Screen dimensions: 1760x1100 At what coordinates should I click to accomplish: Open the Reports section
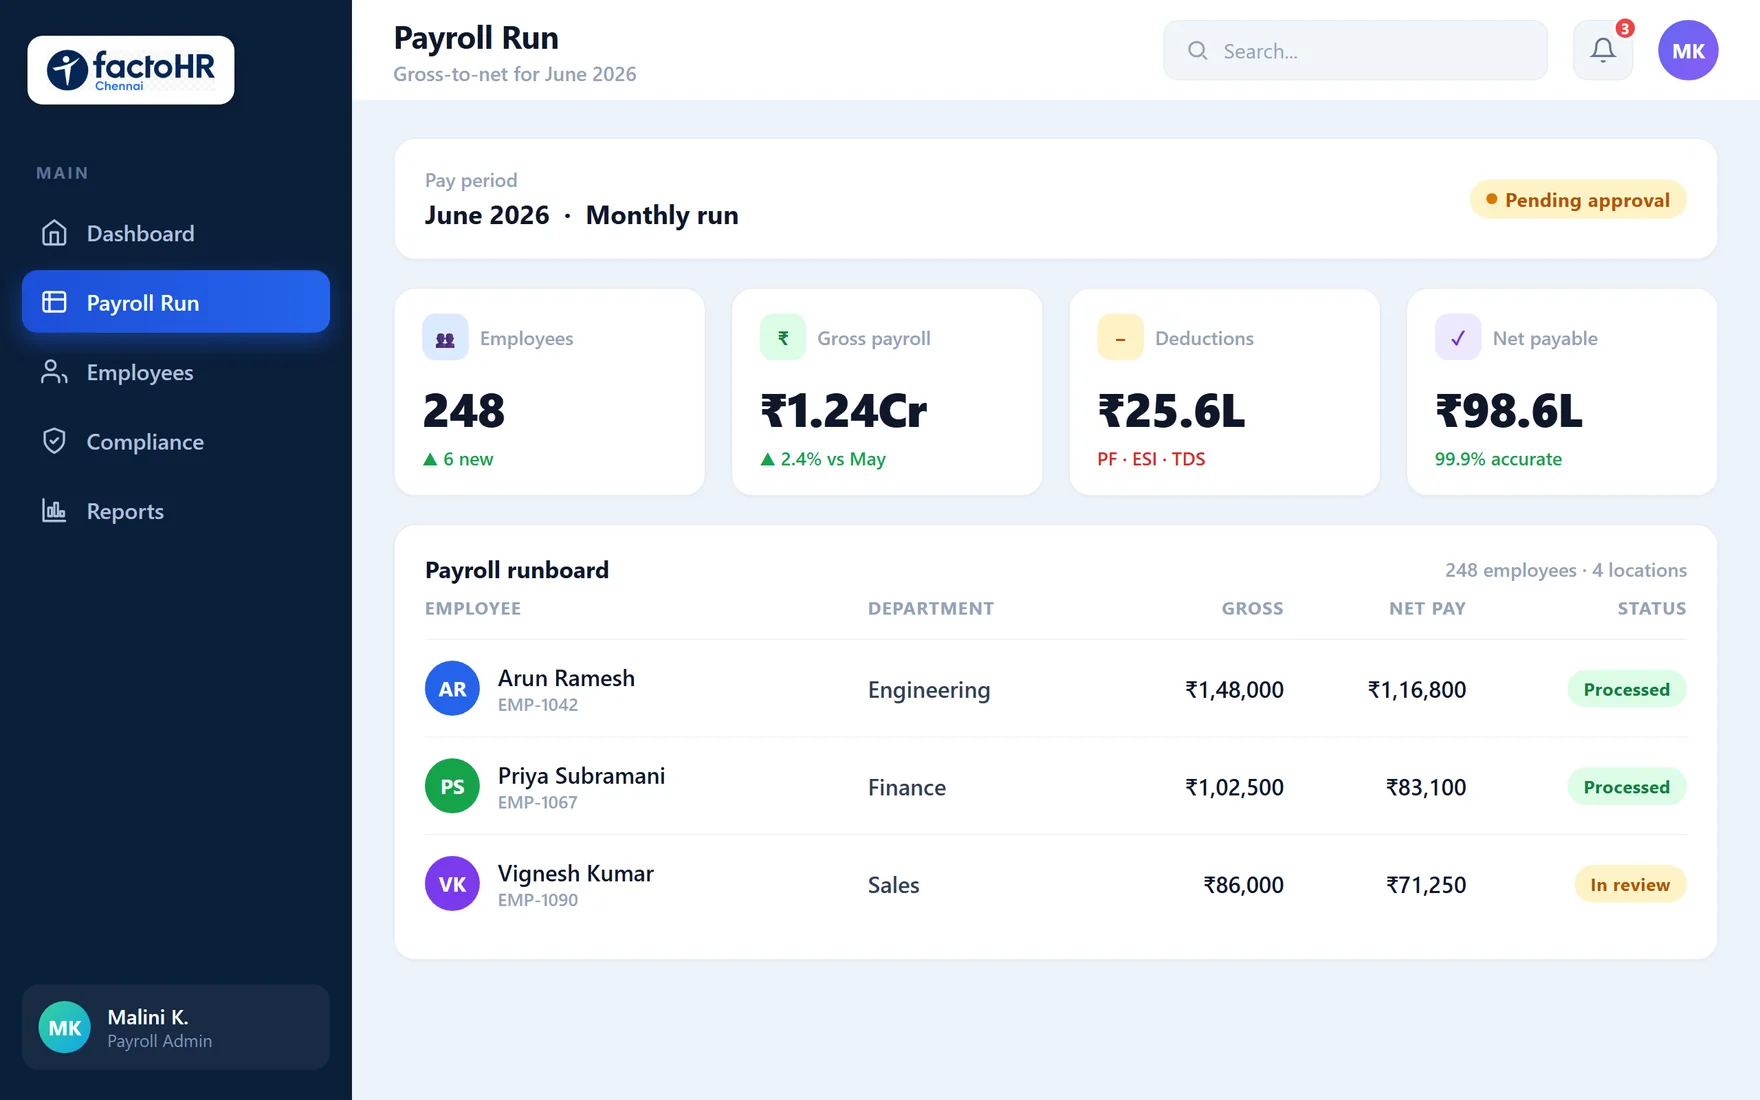[176, 511]
